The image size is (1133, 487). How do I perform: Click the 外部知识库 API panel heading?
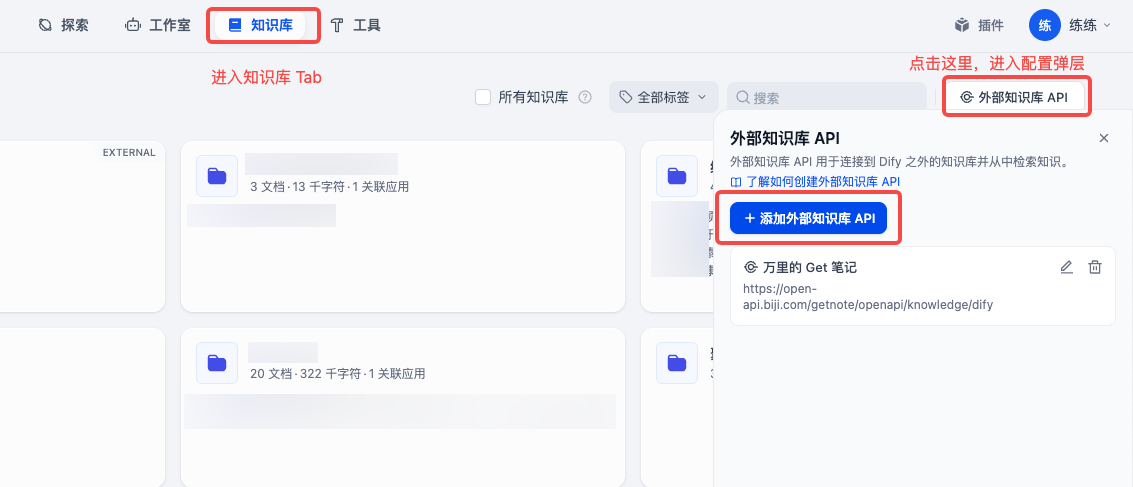point(784,138)
